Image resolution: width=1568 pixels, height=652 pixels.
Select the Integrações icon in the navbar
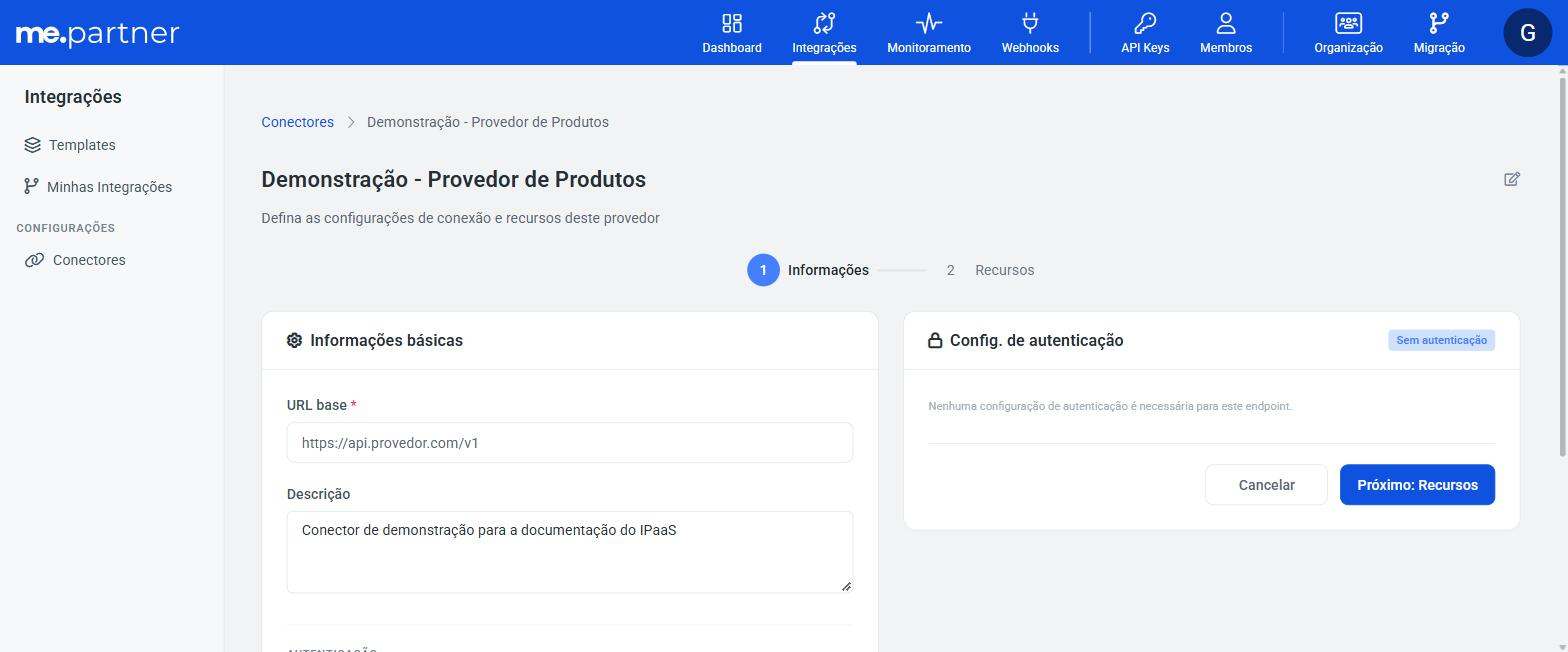824,23
